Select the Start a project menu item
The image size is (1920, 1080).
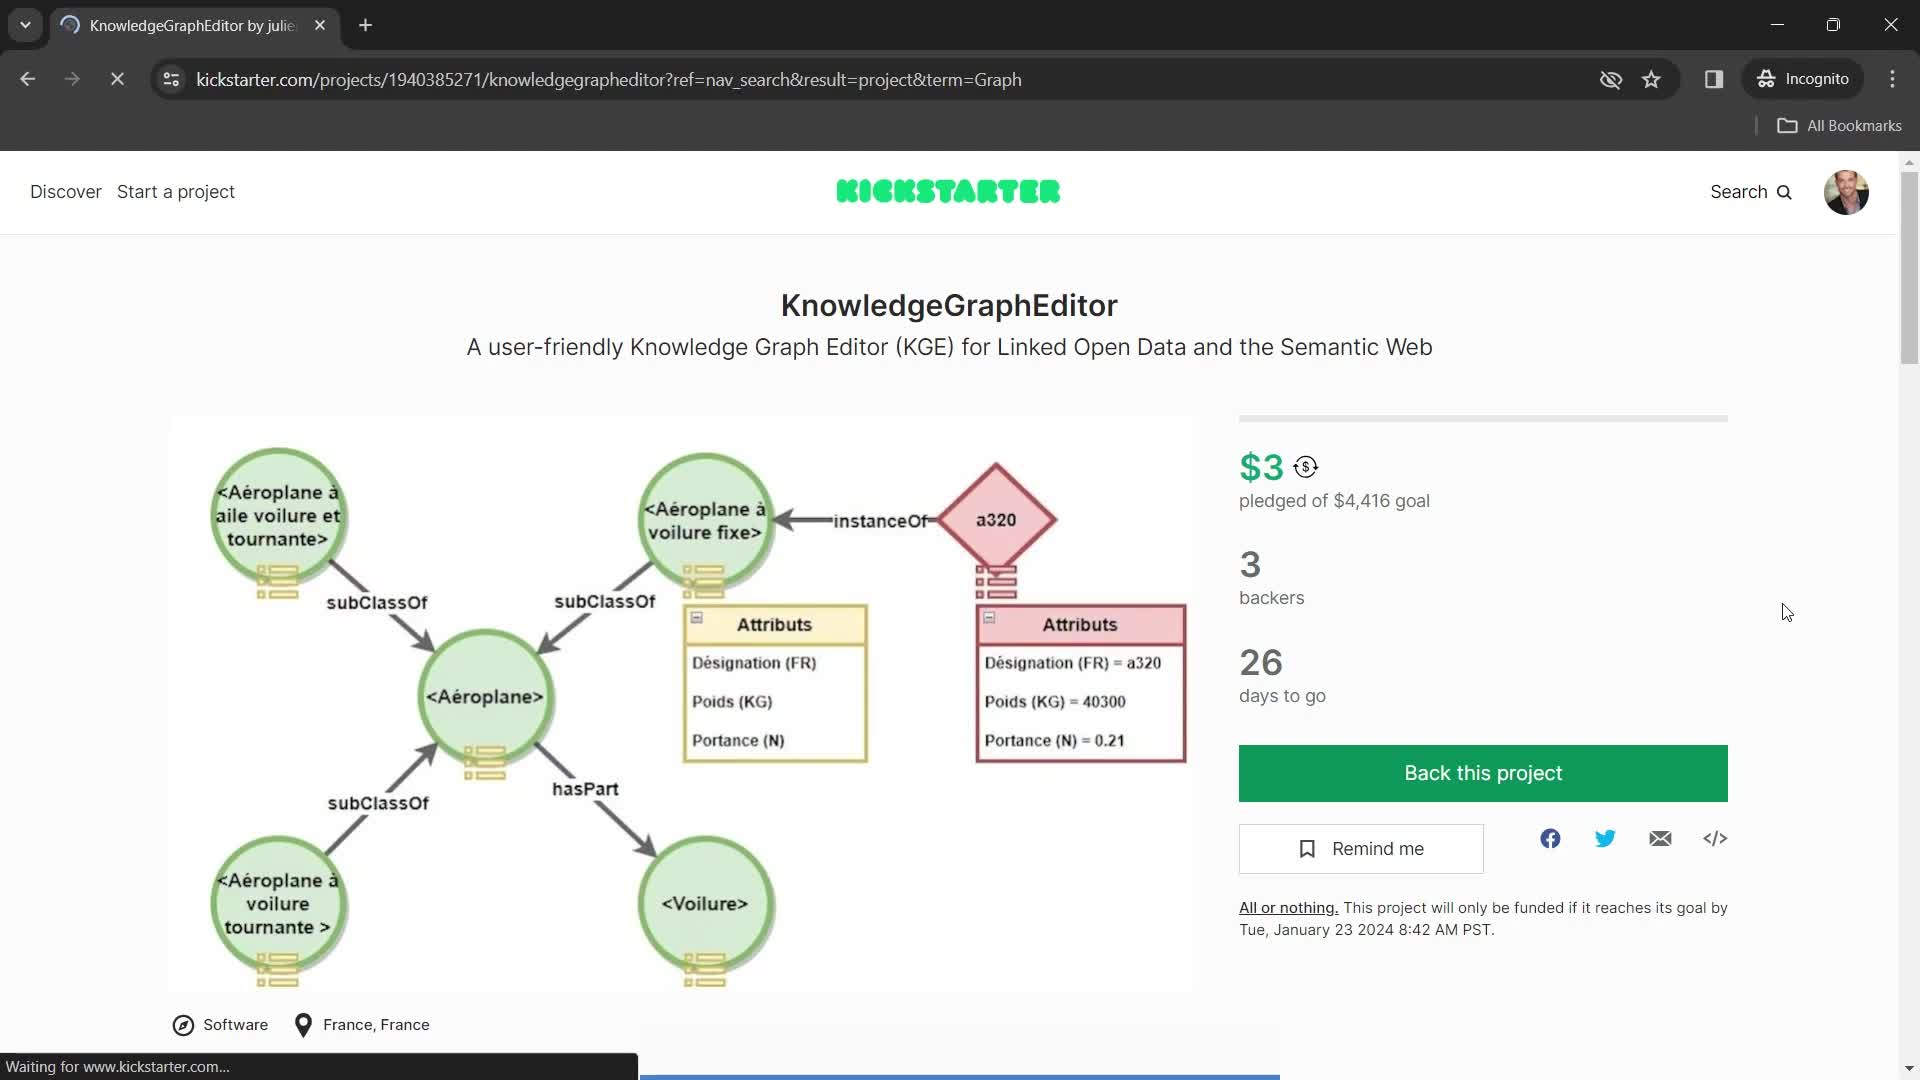click(175, 191)
